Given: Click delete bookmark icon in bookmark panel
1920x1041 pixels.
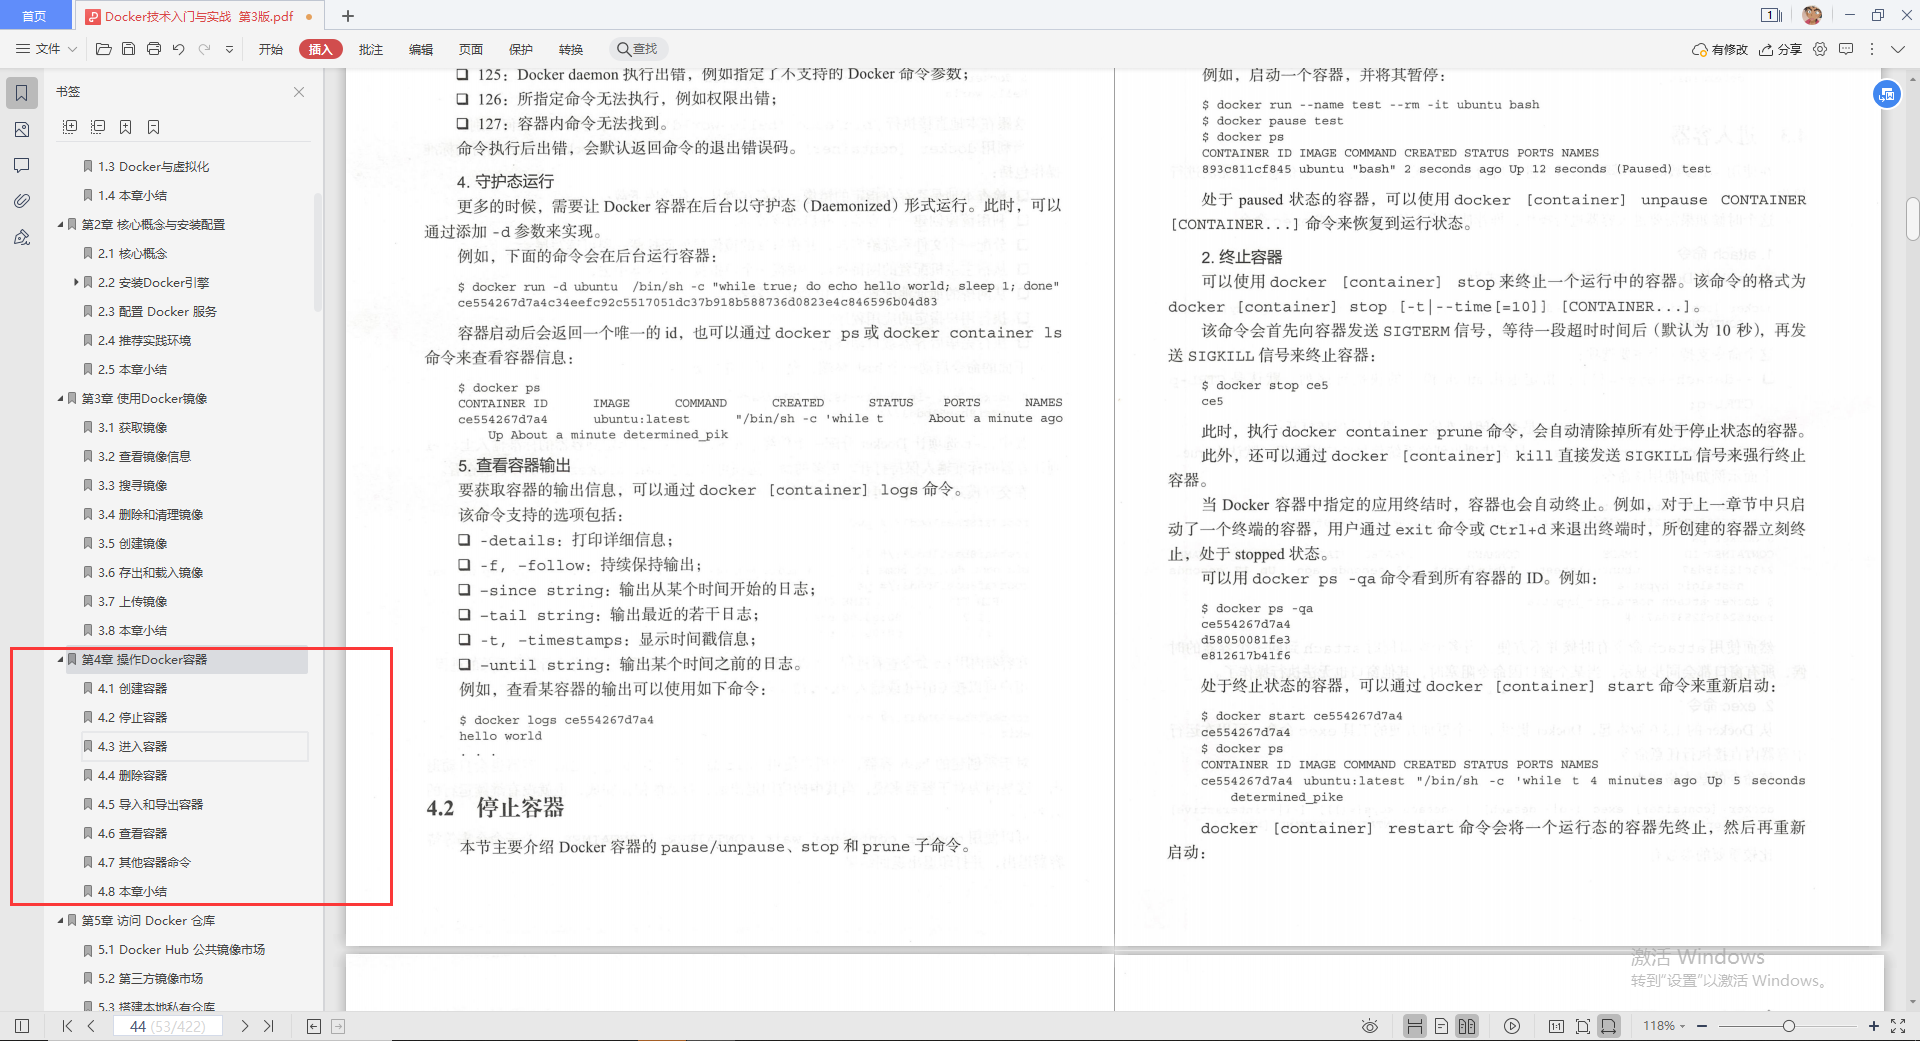Looking at the screenshot, I should pyautogui.click(x=153, y=127).
